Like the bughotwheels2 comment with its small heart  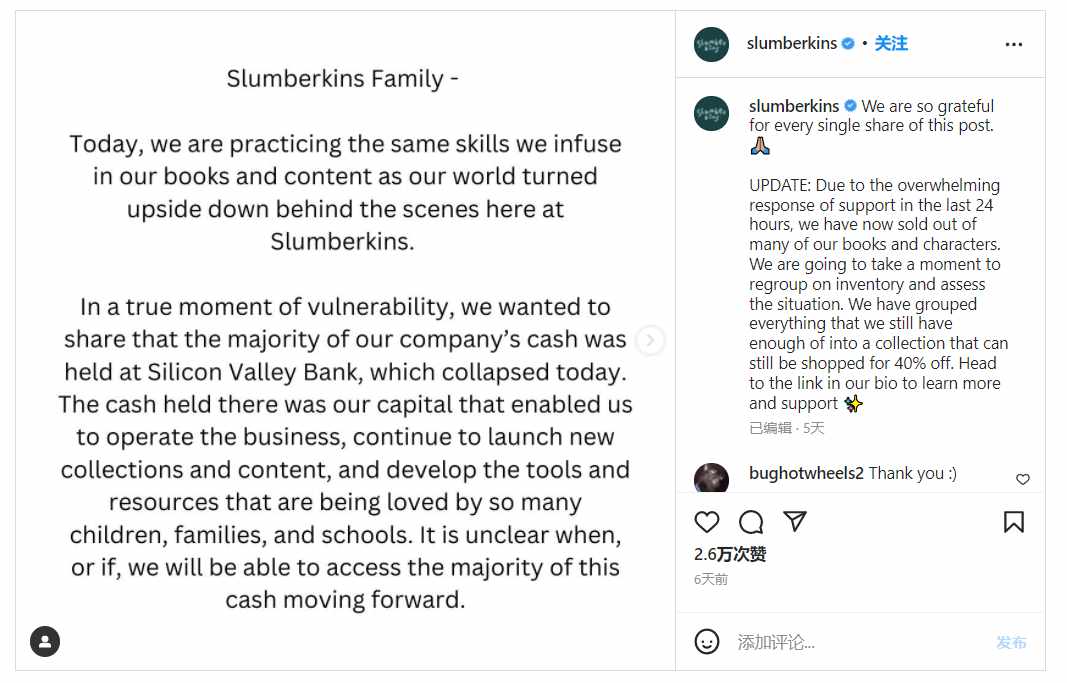click(x=1022, y=480)
